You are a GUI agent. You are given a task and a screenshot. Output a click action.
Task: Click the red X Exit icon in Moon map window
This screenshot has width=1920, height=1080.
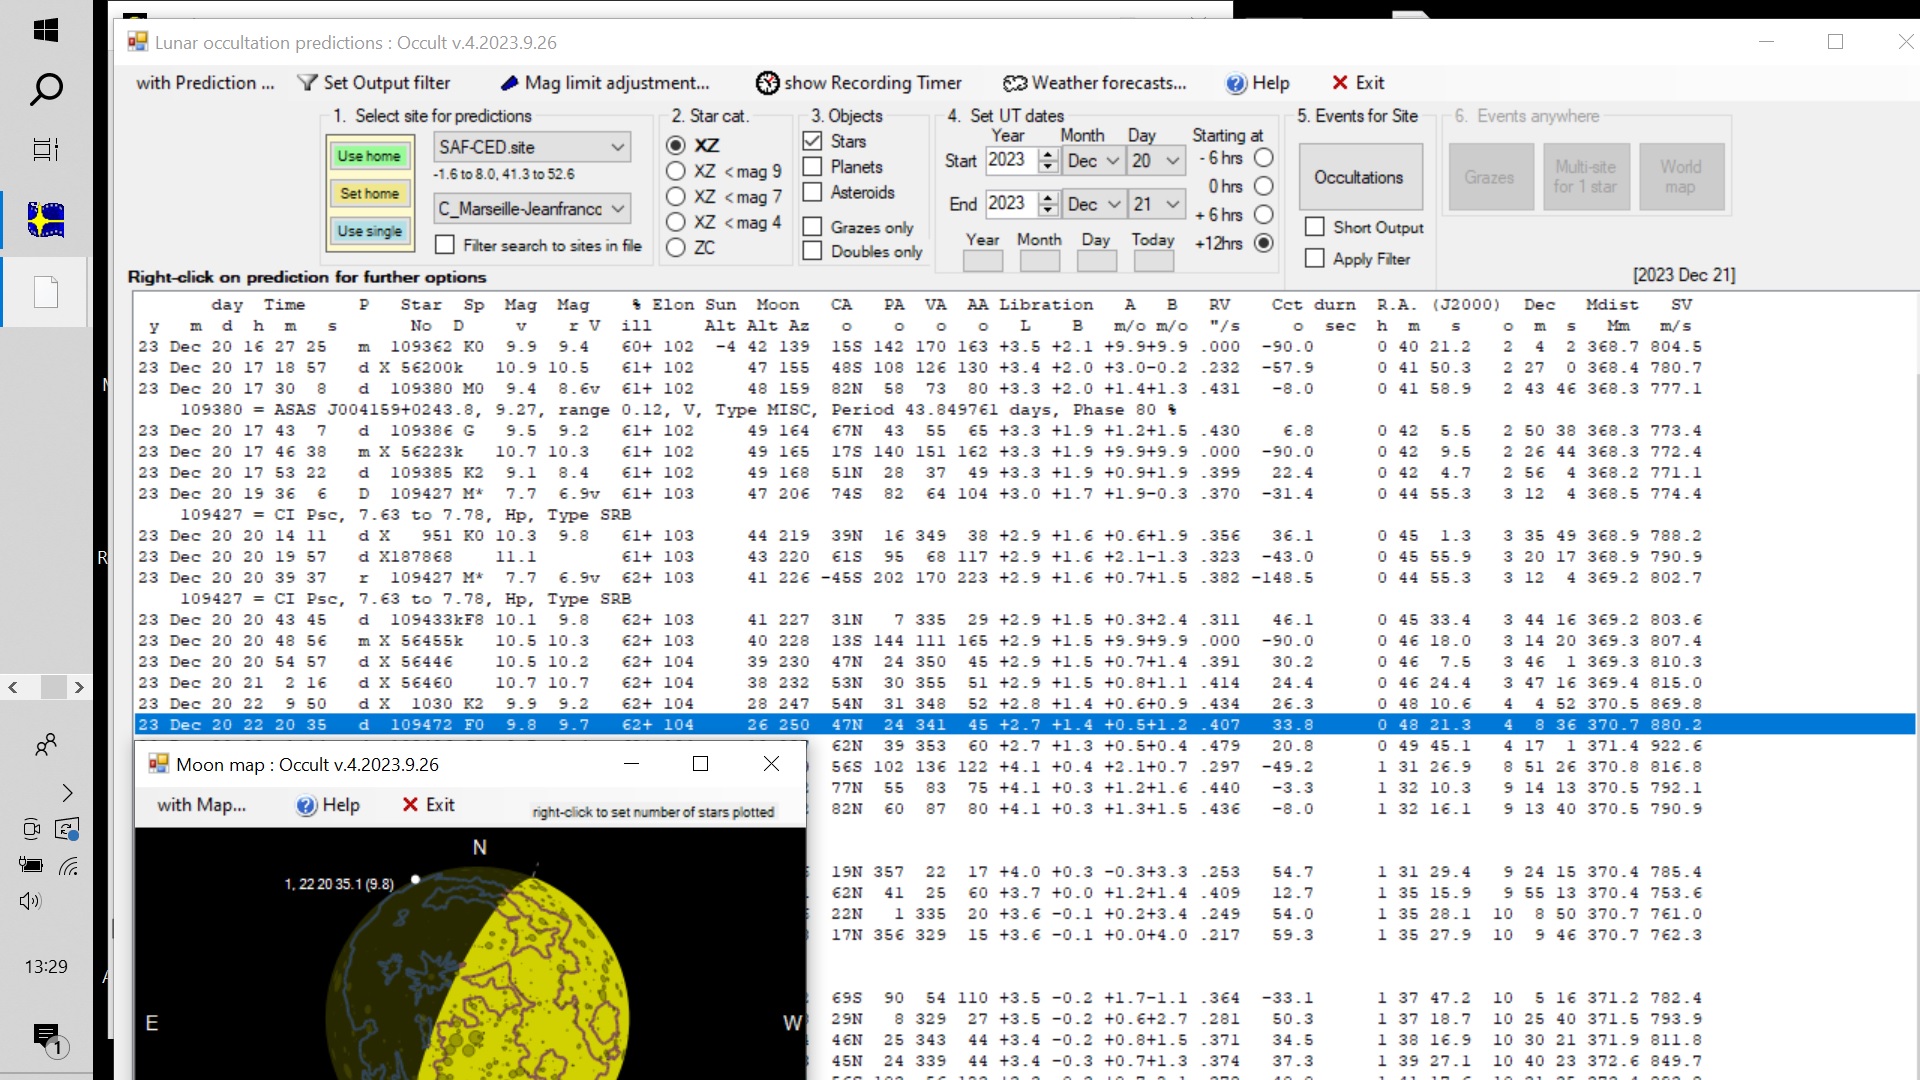[x=410, y=805]
